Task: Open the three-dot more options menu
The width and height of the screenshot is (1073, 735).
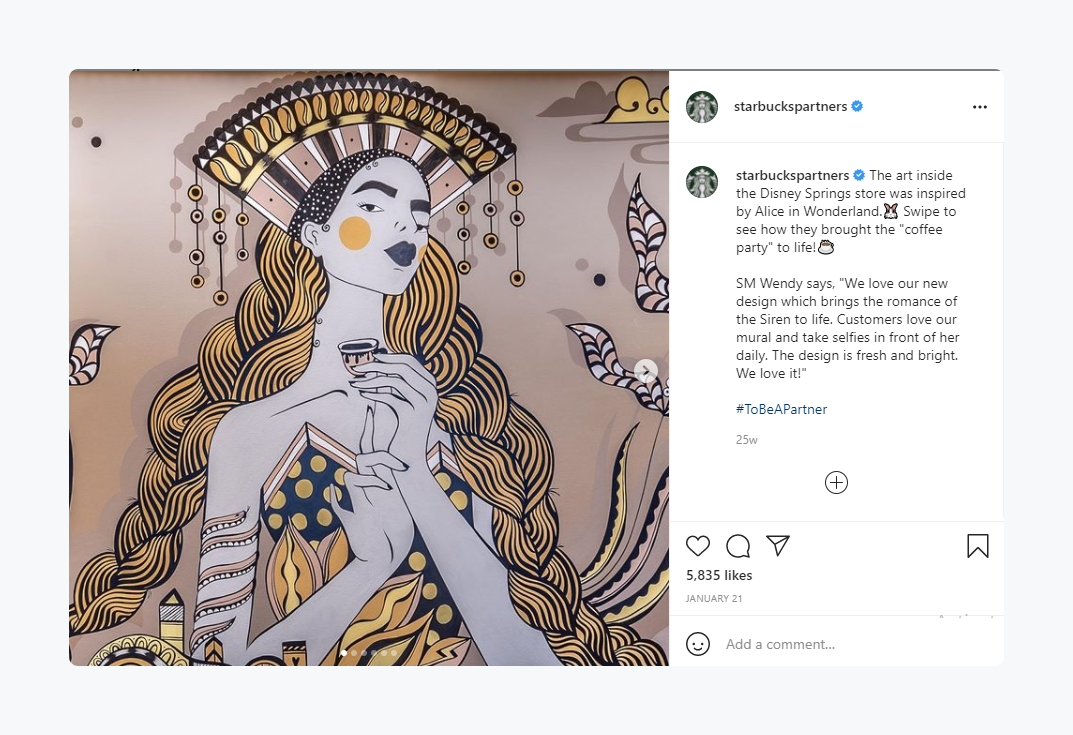Action: click(980, 107)
